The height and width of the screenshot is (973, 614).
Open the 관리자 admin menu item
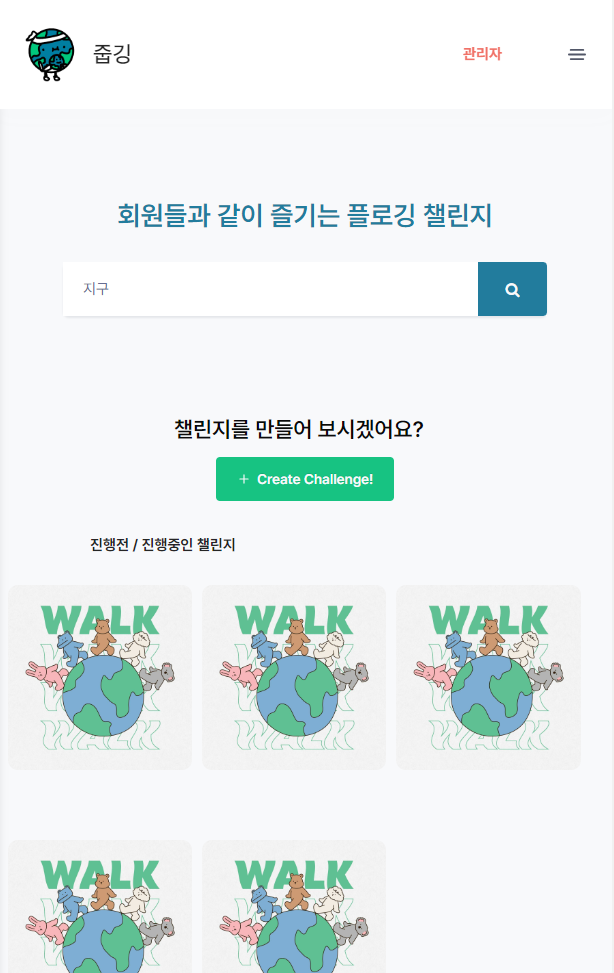point(482,54)
